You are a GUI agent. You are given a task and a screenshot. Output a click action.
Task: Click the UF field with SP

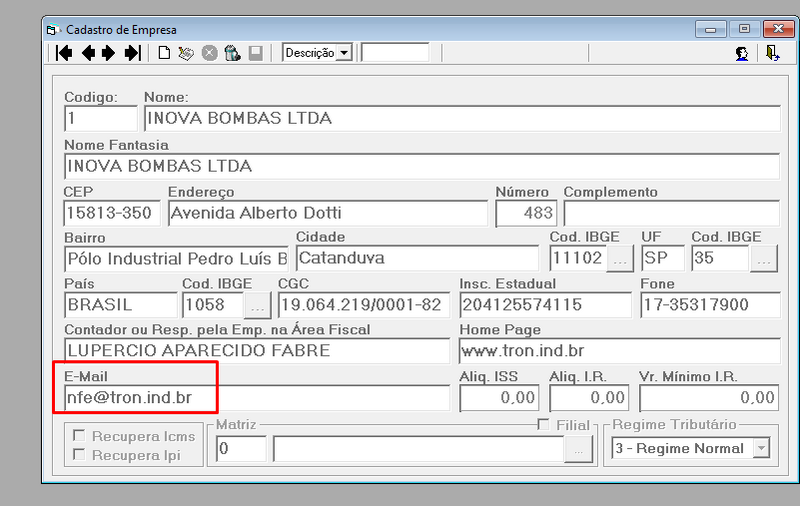[663, 258]
